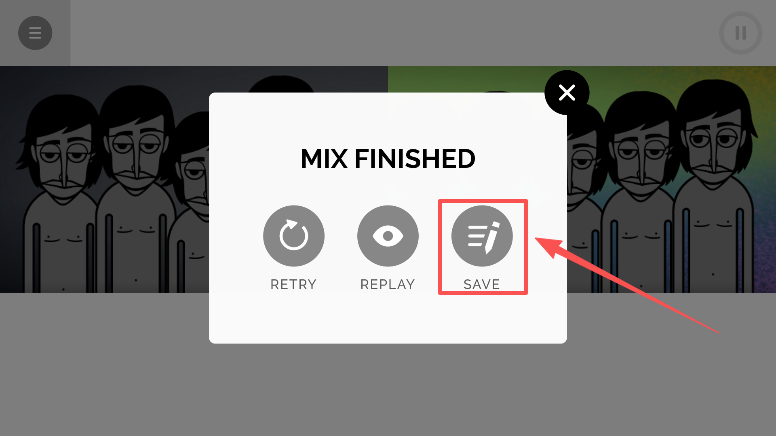The height and width of the screenshot is (436, 776).
Task: Select the second character in the dark panel
Action: coord(136,189)
